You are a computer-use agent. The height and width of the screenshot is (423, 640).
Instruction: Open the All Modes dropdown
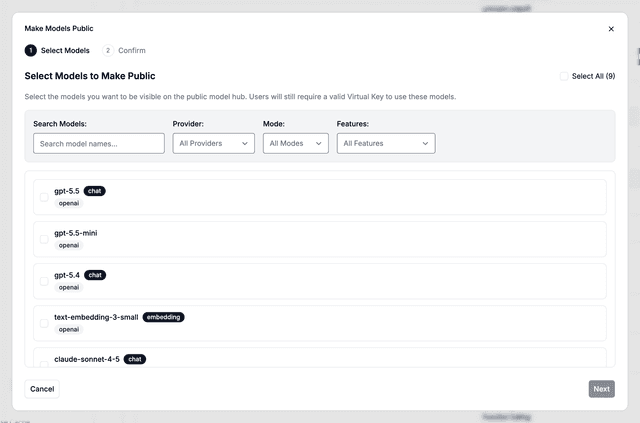(x=296, y=143)
